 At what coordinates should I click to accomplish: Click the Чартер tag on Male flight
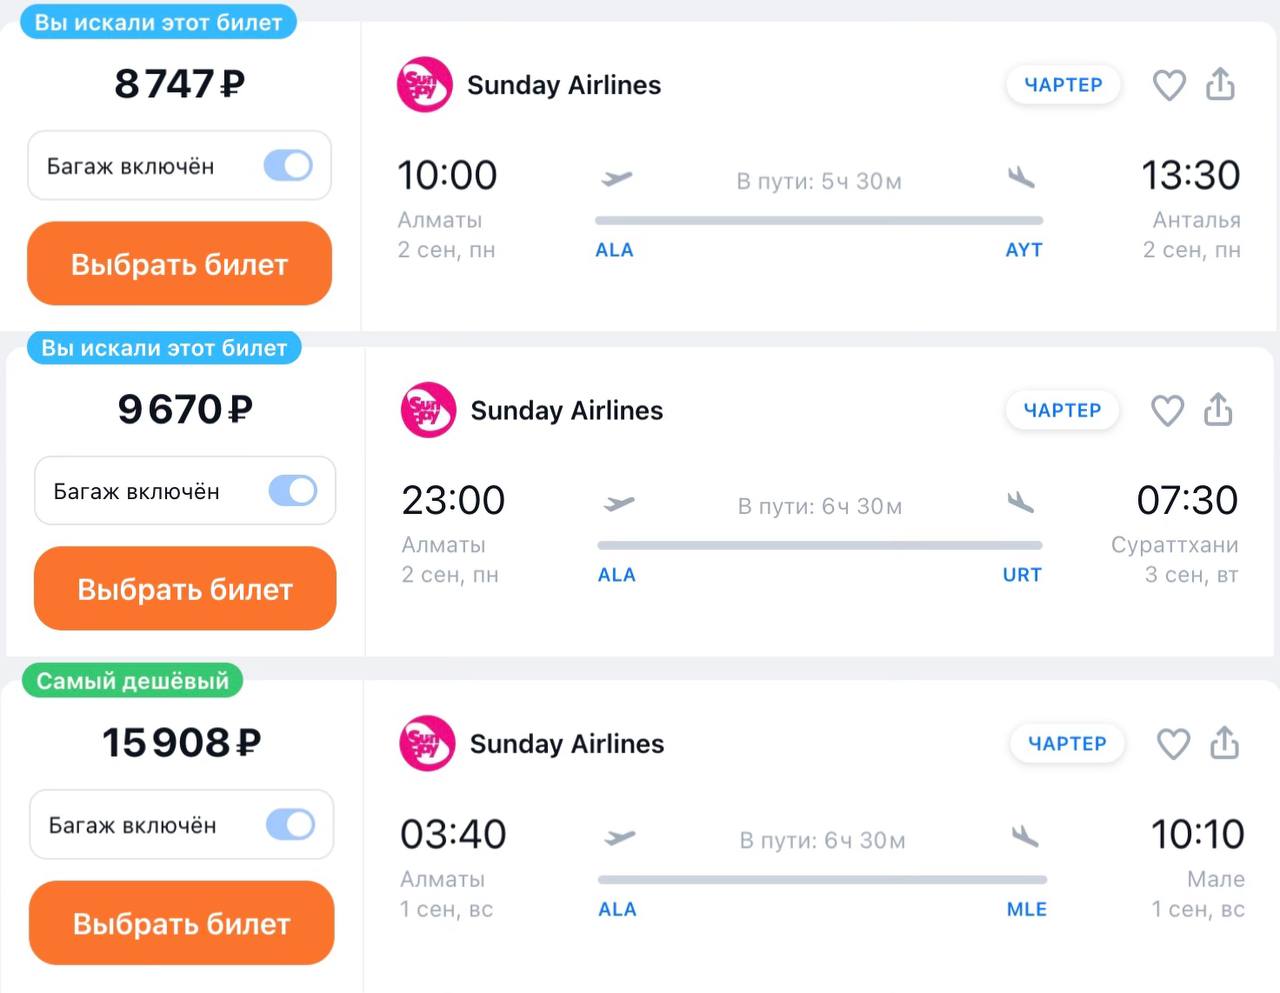1067,744
